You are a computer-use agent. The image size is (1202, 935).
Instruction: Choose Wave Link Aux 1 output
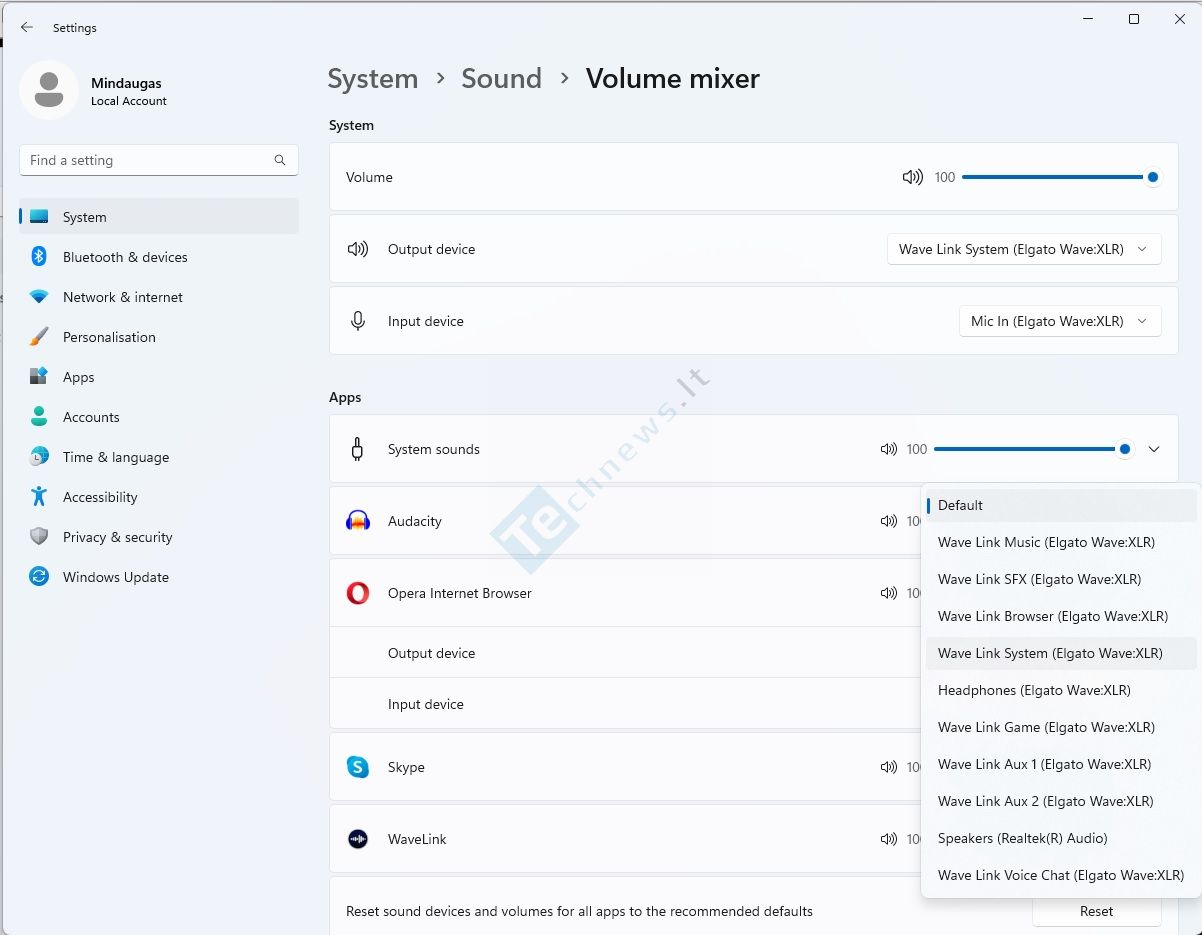pos(1060,764)
